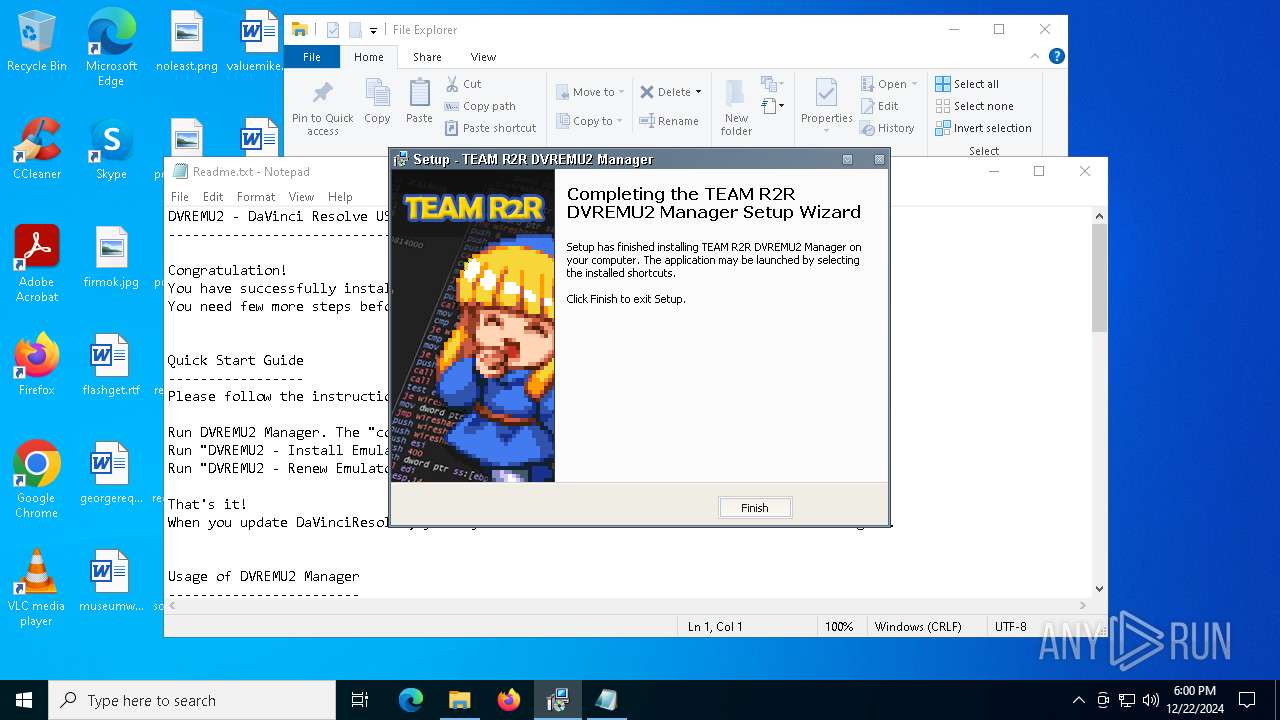Click Edge on the taskbar
The height and width of the screenshot is (720, 1280).
pyautogui.click(x=411, y=700)
